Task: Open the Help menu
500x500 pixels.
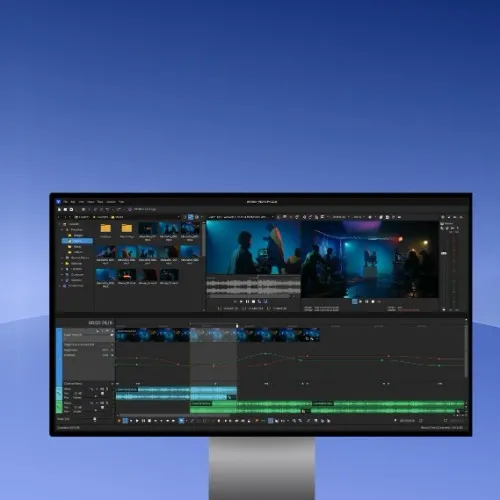Action: 121,202
